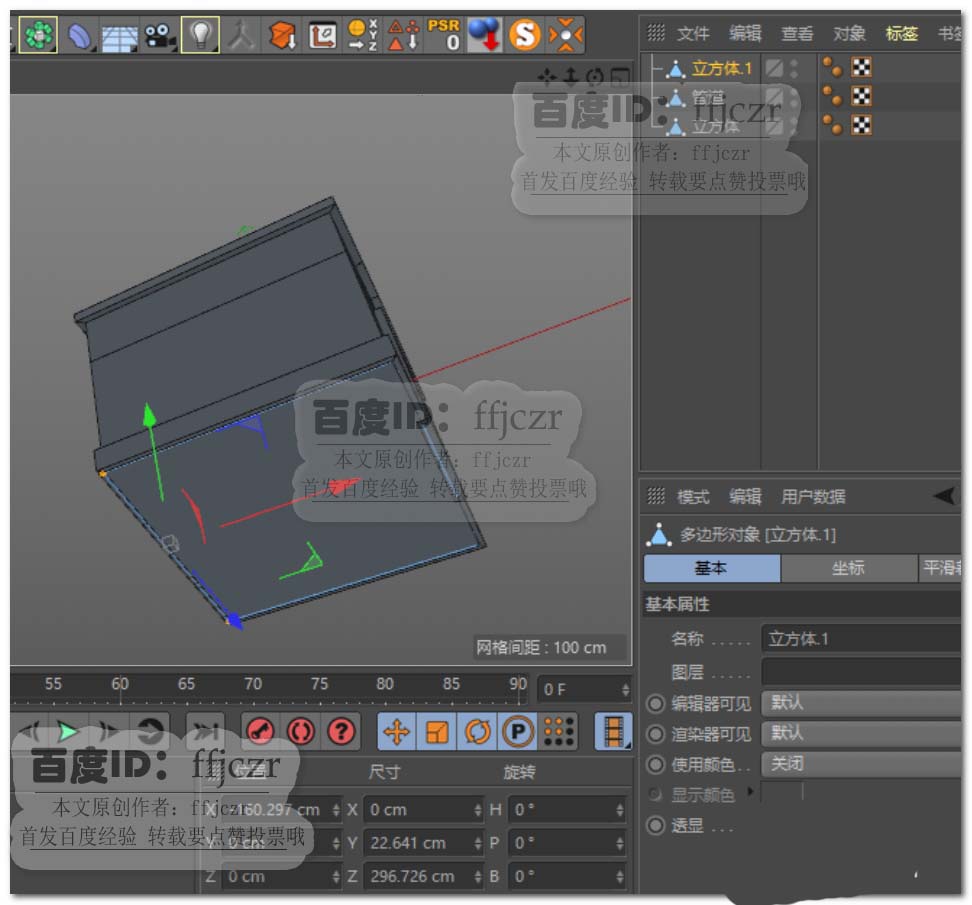Click the 名称 field containing 立方体.1
This screenshot has width=972, height=905.
[861, 639]
